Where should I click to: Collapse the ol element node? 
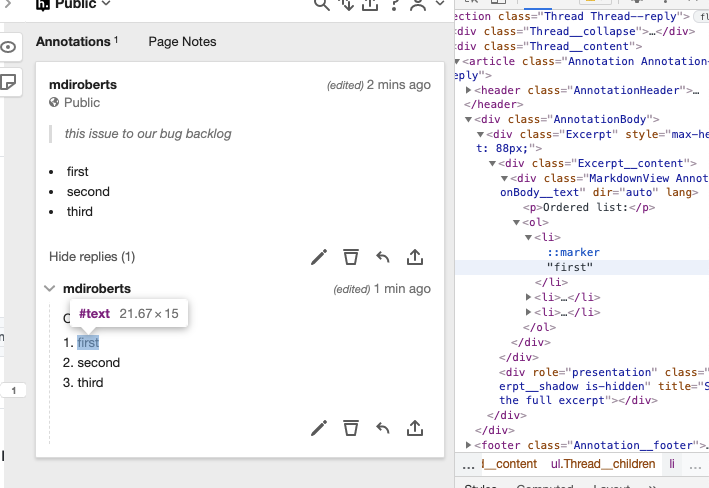(516, 222)
